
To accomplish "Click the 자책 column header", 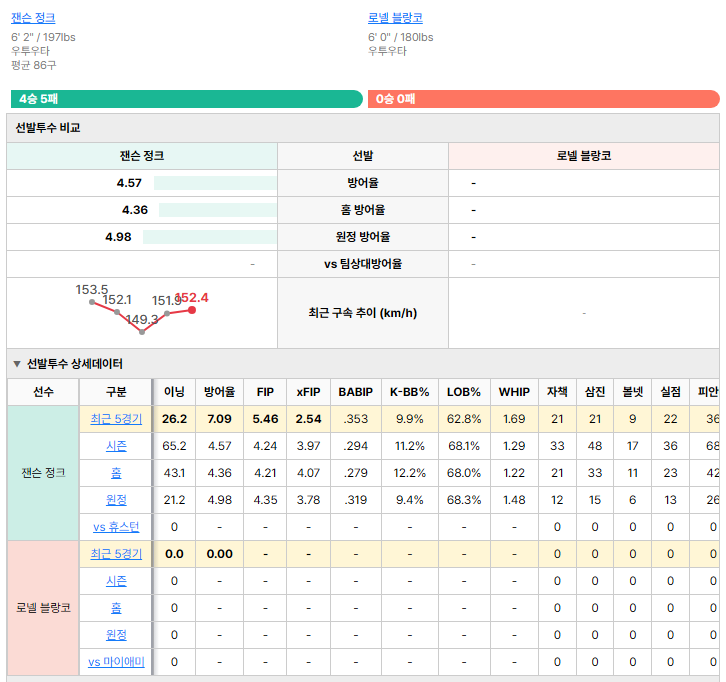I will coord(557,392).
